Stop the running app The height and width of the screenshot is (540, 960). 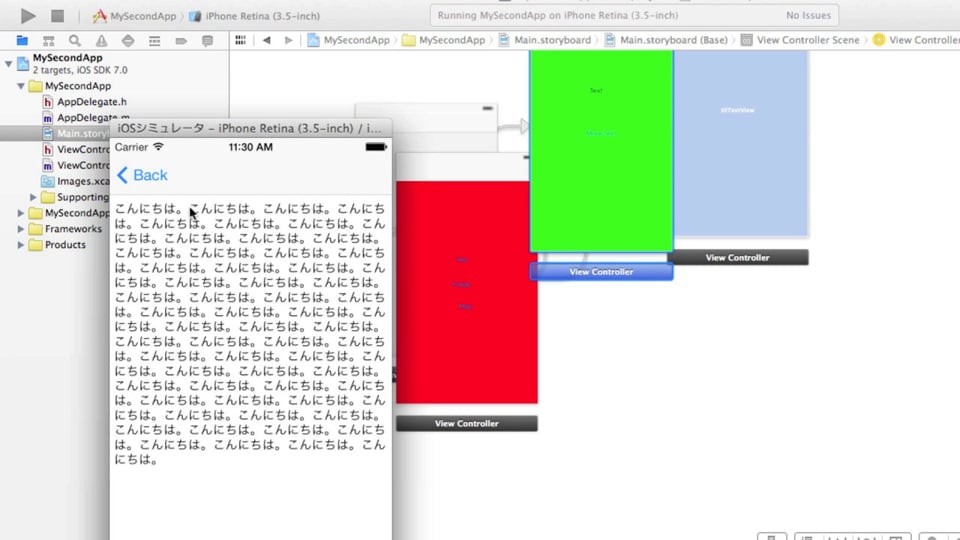(x=58, y=16)
